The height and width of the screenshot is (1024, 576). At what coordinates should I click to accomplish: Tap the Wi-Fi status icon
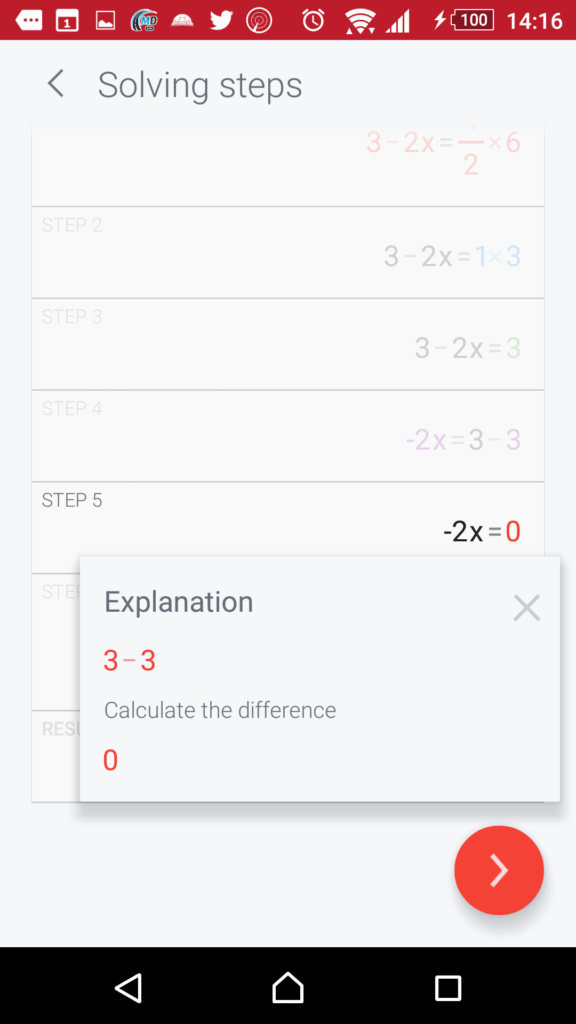point(359,21)
